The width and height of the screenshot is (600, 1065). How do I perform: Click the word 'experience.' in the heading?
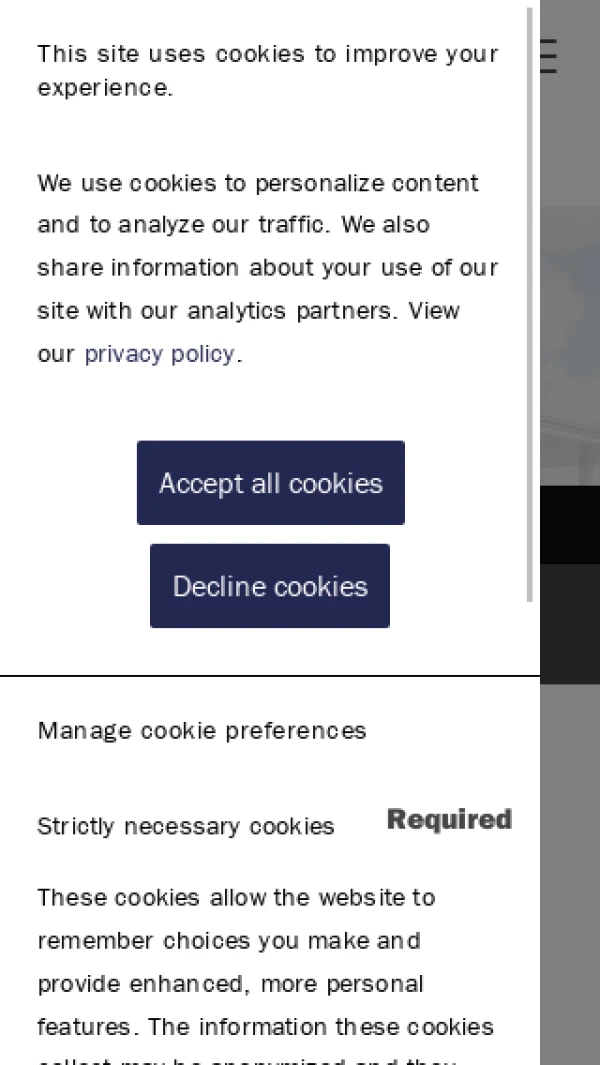coord(105,88)
